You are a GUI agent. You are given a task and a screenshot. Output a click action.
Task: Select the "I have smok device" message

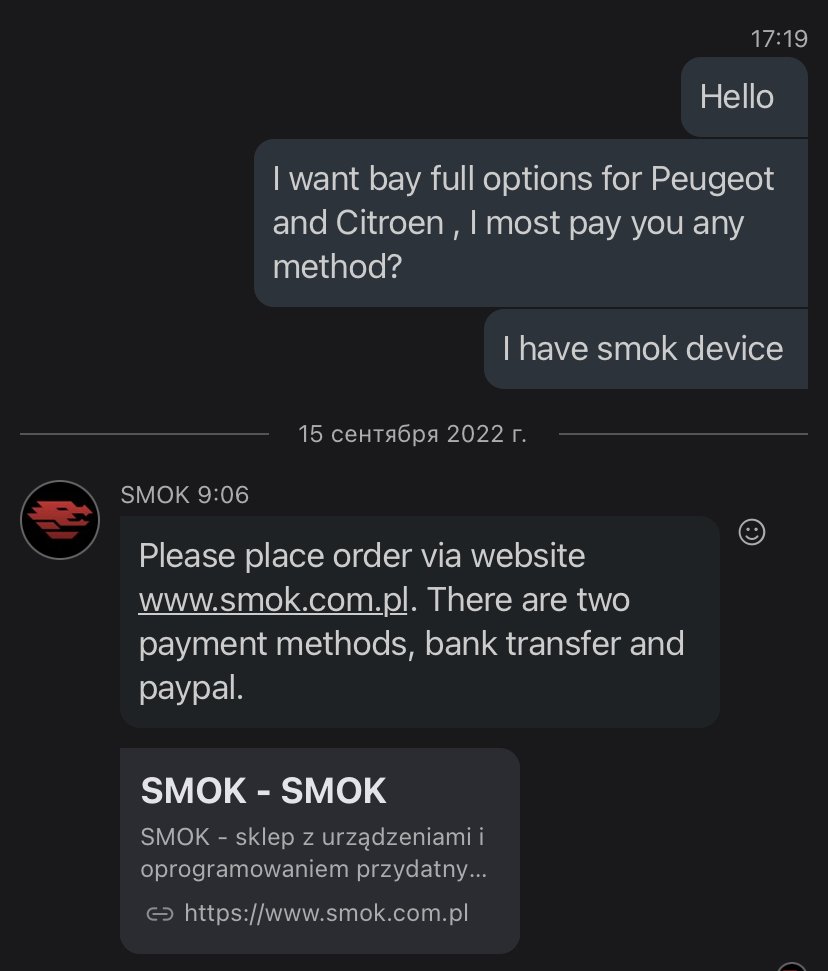click(x=643, y=348)
